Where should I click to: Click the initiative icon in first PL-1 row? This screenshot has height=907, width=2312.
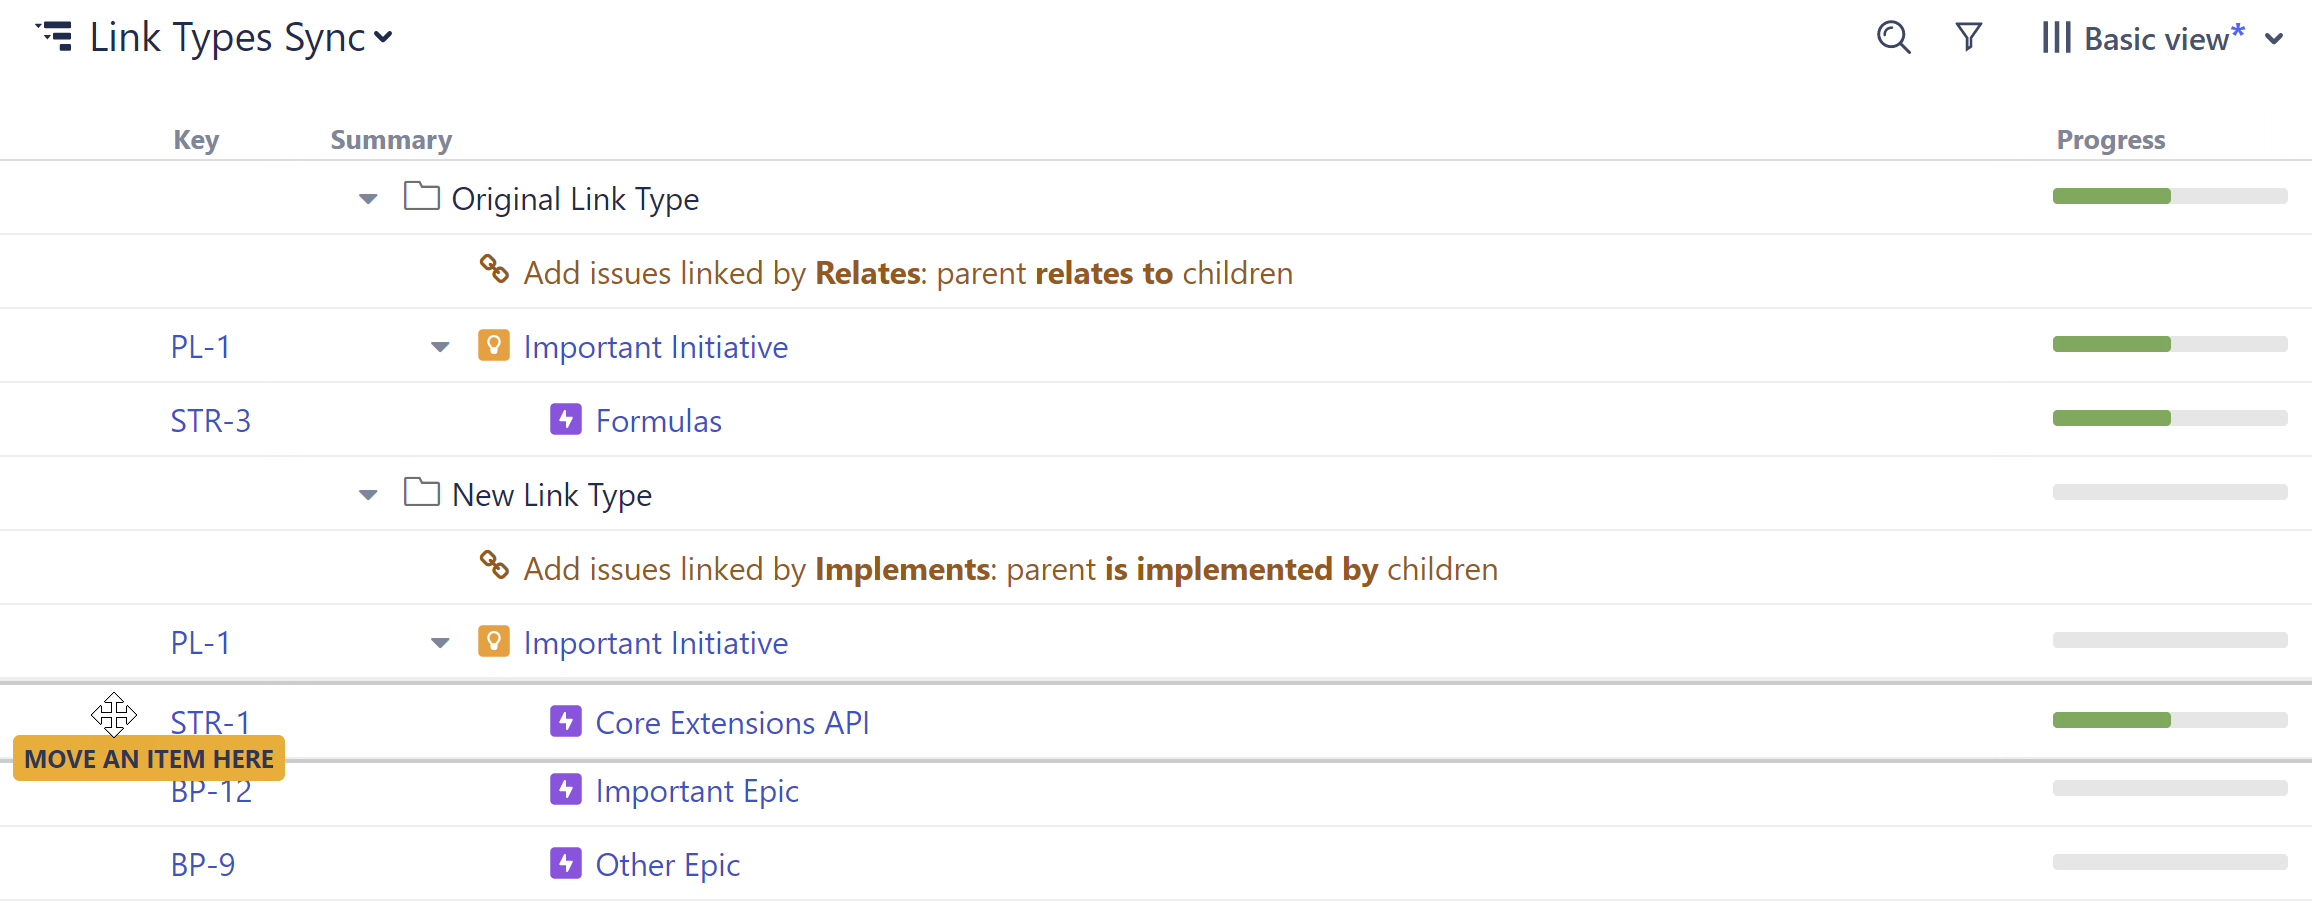(x=494, y=345)
